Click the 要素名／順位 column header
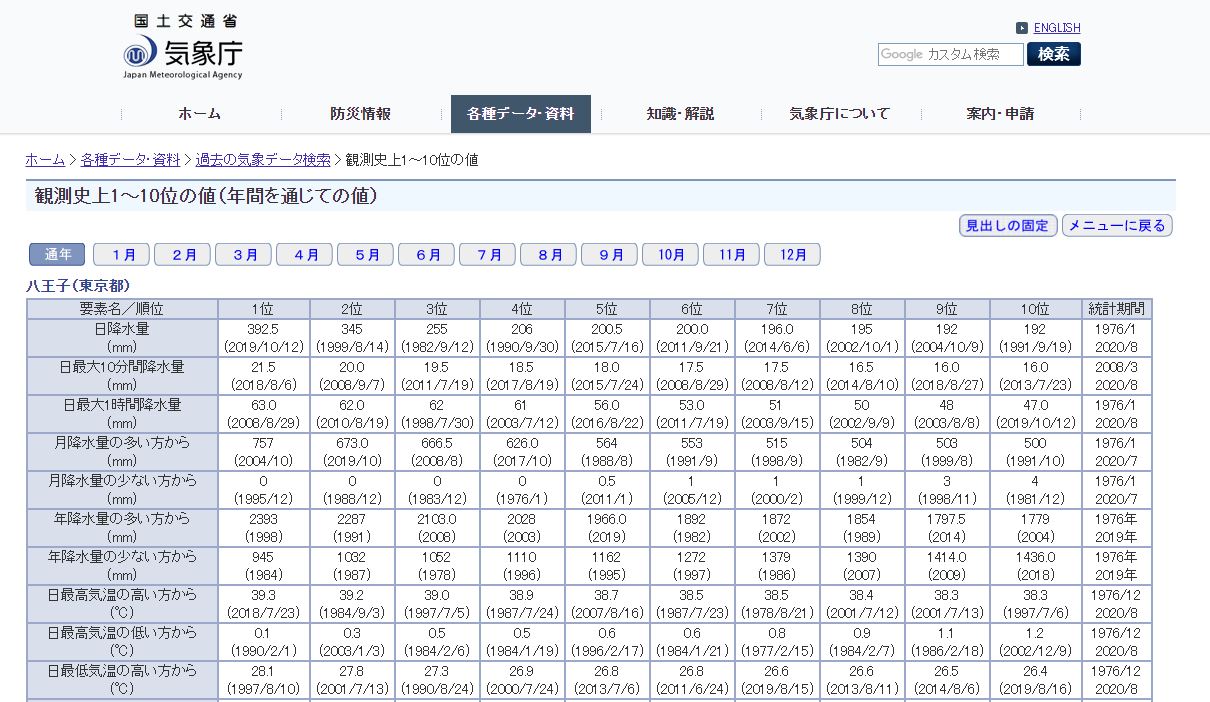Image resolution: width=1210 pixels, height=702 pixels. tap(122, 309)
